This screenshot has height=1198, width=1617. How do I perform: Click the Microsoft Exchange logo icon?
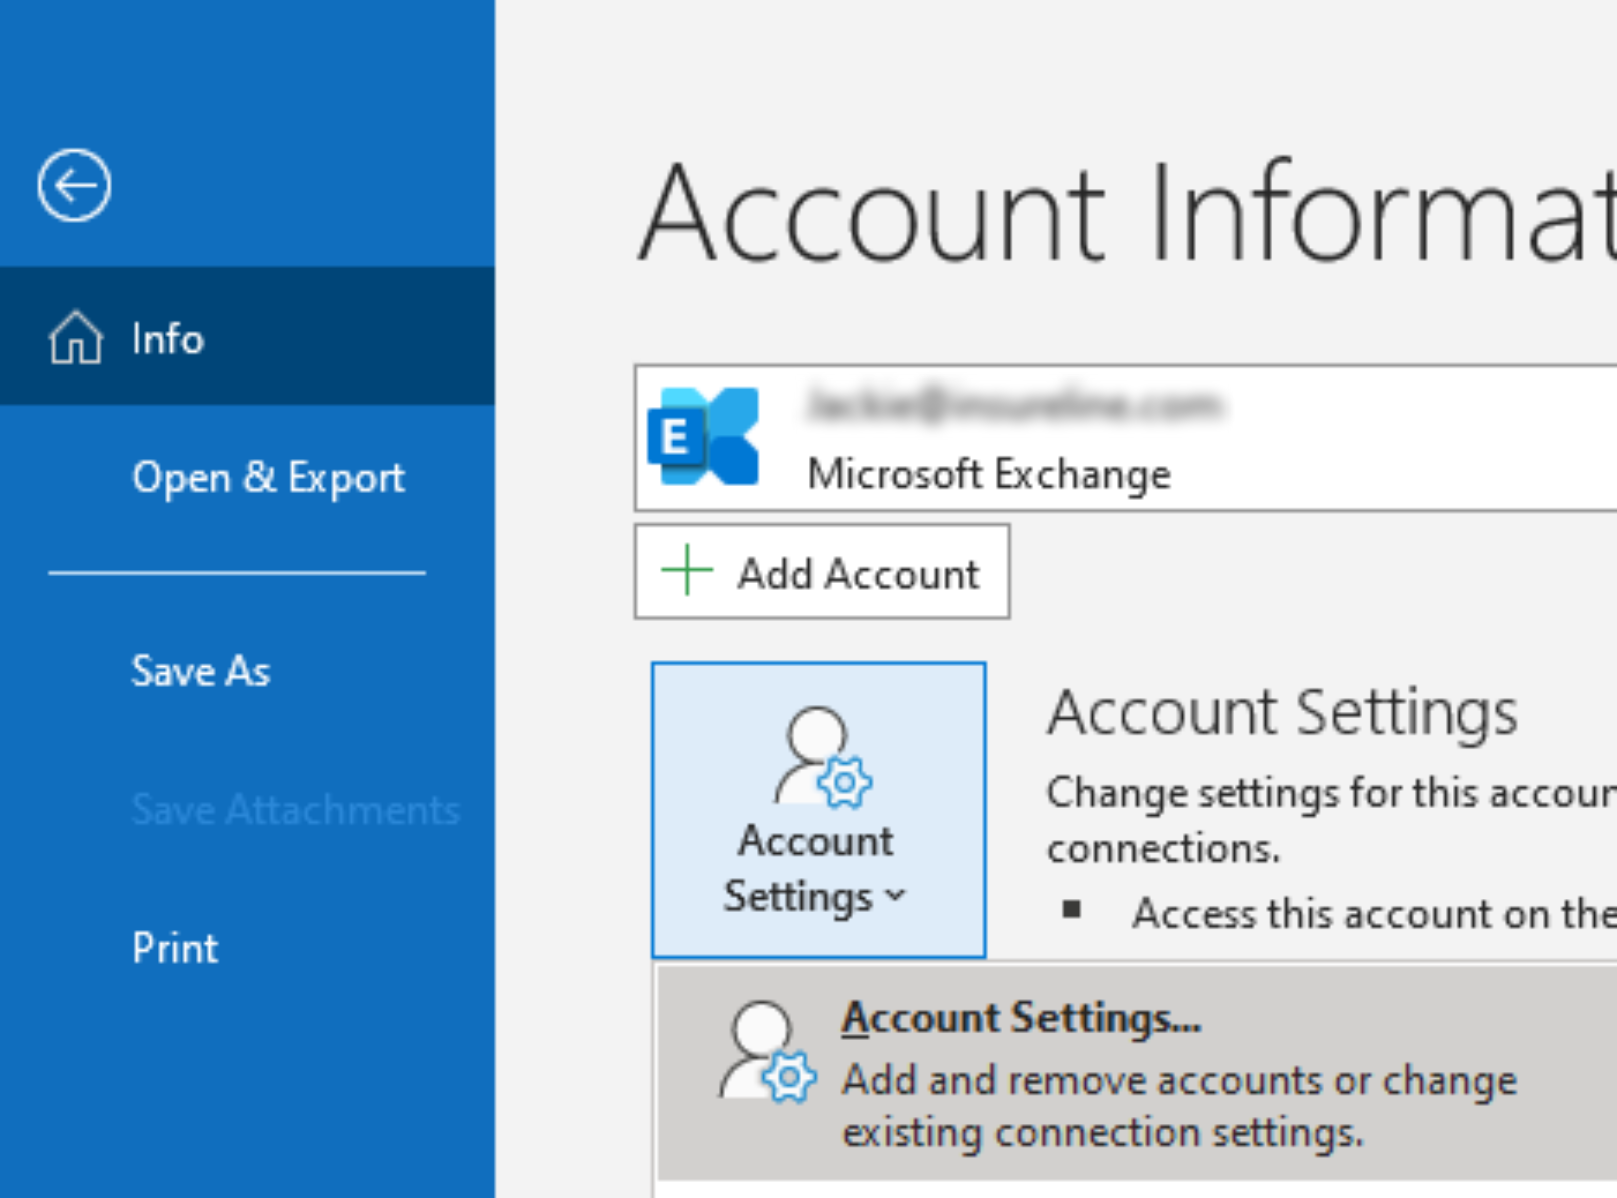pyautogui.click(x=703, y=437)
